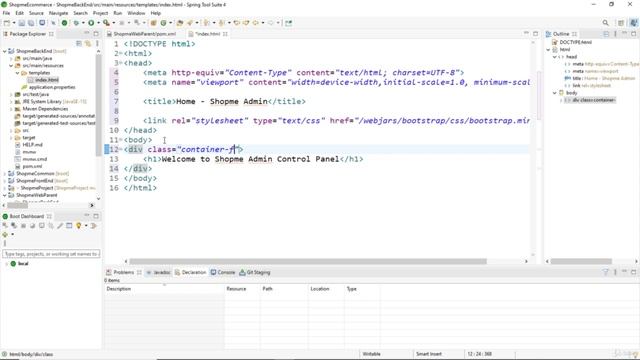Viewport: 640px width, 360px height.
Task: Open the Declaration tab
Action: tap(191, 272)
